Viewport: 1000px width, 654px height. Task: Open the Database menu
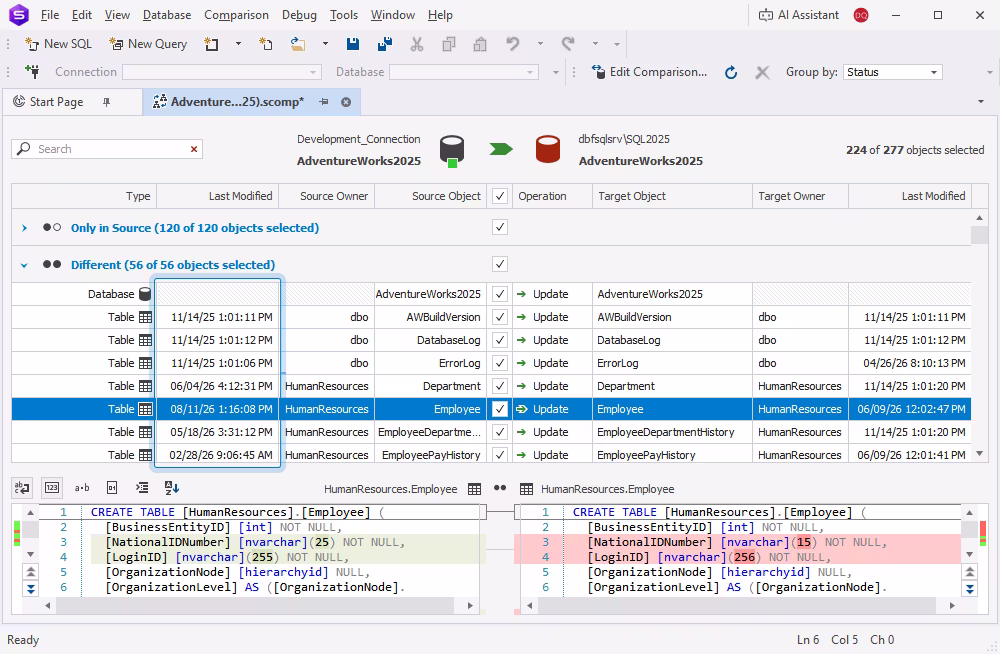click(x=166, y=15)
